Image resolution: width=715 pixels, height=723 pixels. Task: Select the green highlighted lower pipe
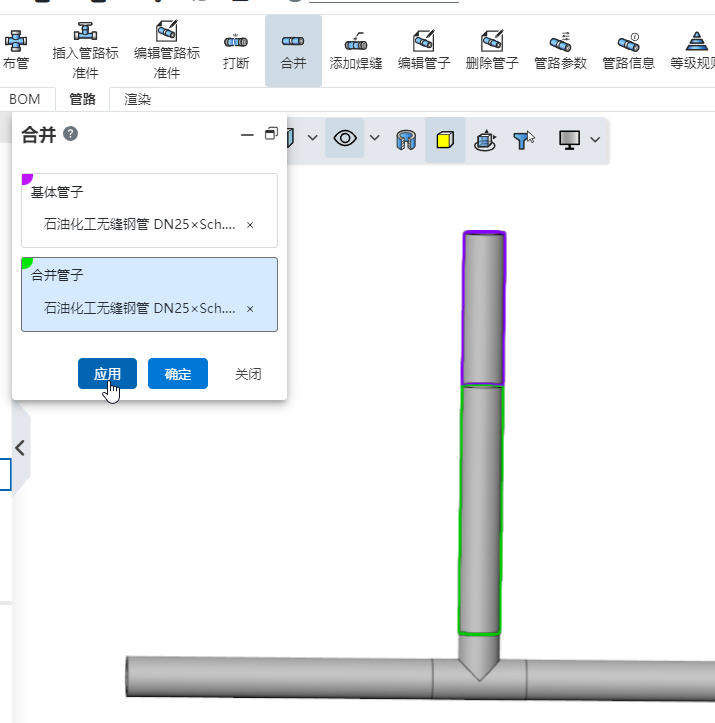(x=480, y=510)
